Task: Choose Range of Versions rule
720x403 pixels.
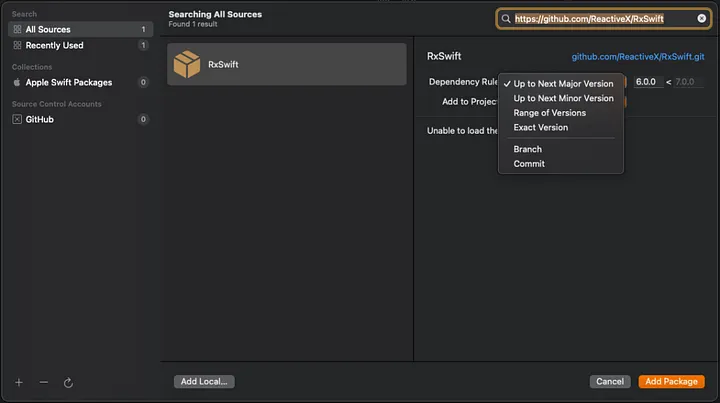Action: [x=561, y=113]
